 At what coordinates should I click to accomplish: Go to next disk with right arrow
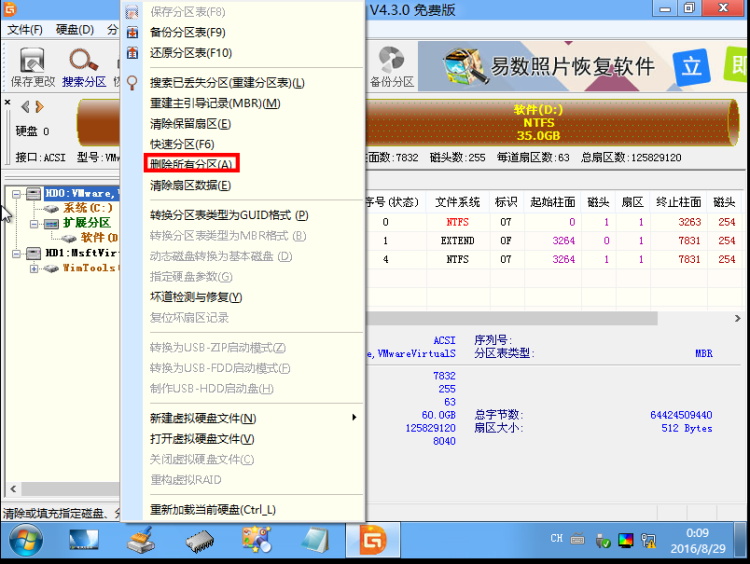point(39,107)
